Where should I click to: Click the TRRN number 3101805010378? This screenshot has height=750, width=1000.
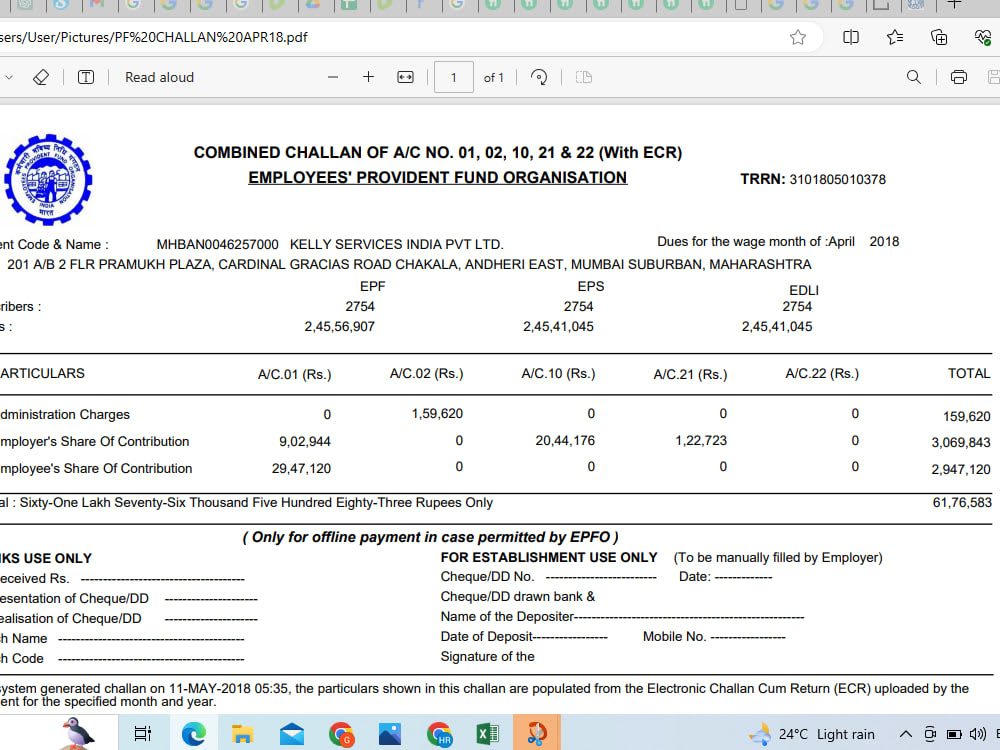point(837,179)
